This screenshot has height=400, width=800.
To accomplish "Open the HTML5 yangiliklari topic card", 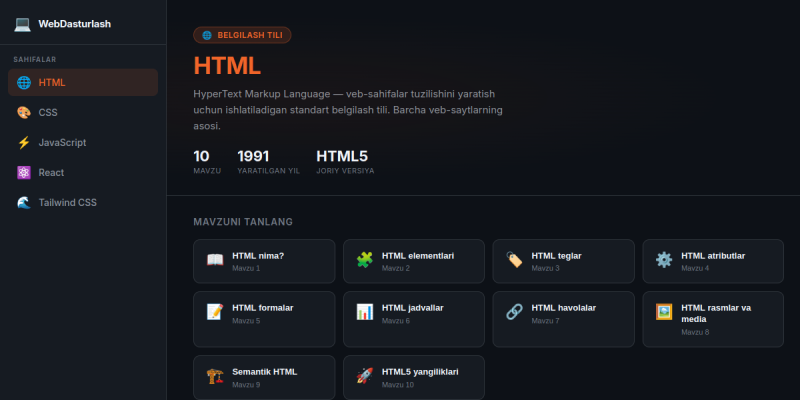I will 414,378.
